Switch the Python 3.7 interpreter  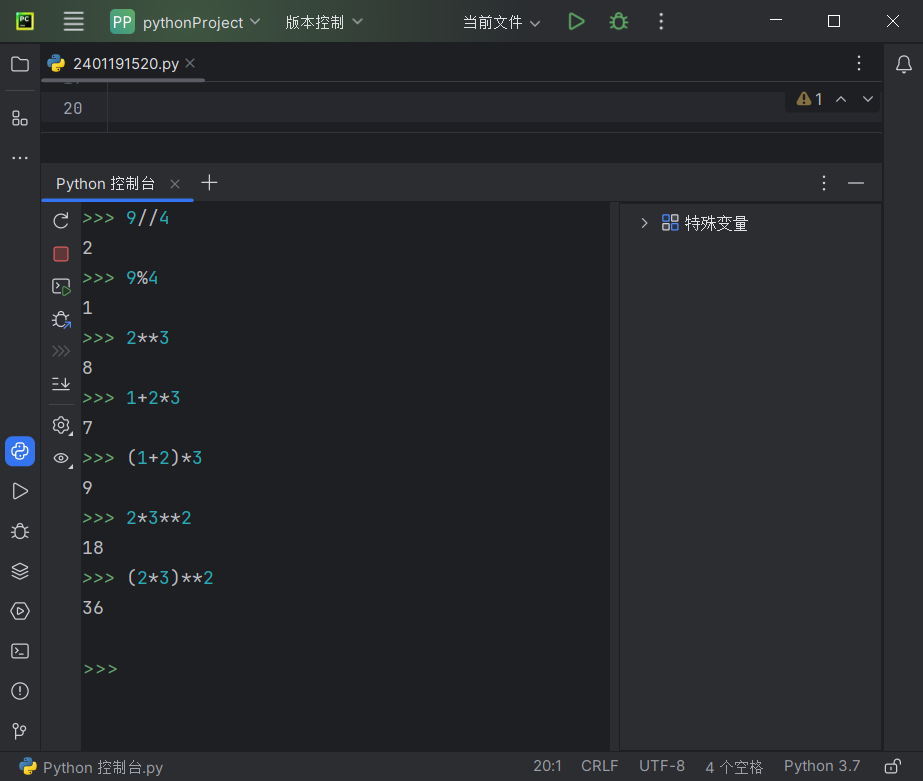pyautogui.click(x=822, y=766)
